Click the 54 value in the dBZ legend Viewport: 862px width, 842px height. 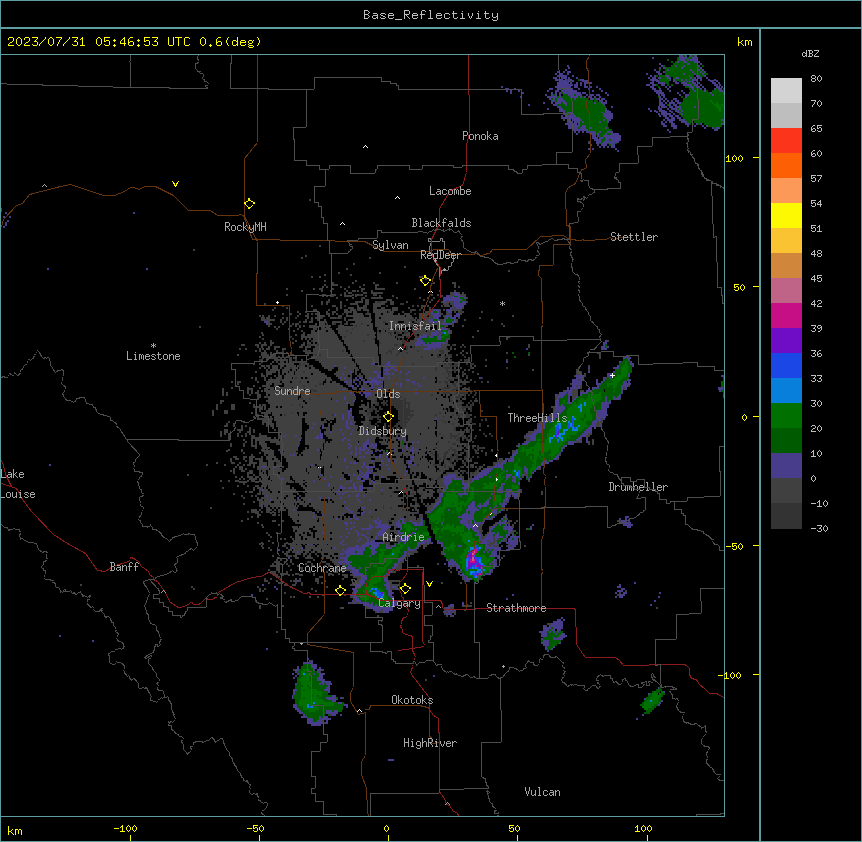pos(816,203)
